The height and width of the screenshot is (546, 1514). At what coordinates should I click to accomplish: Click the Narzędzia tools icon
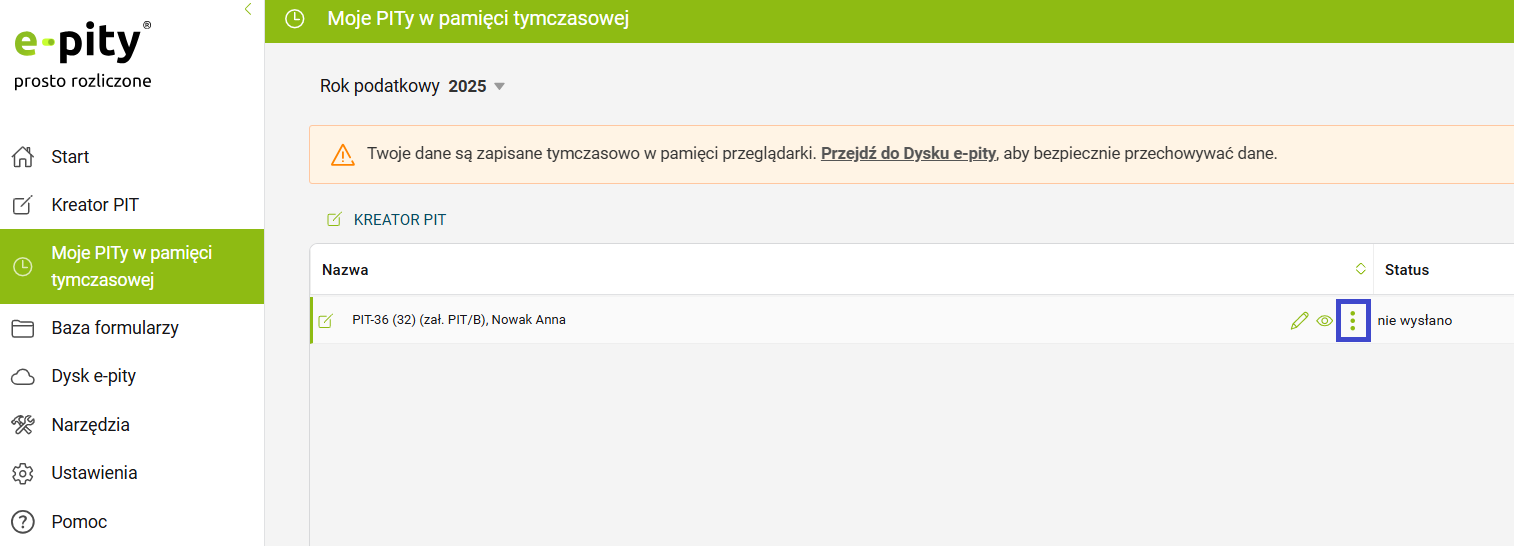[22, 425]
